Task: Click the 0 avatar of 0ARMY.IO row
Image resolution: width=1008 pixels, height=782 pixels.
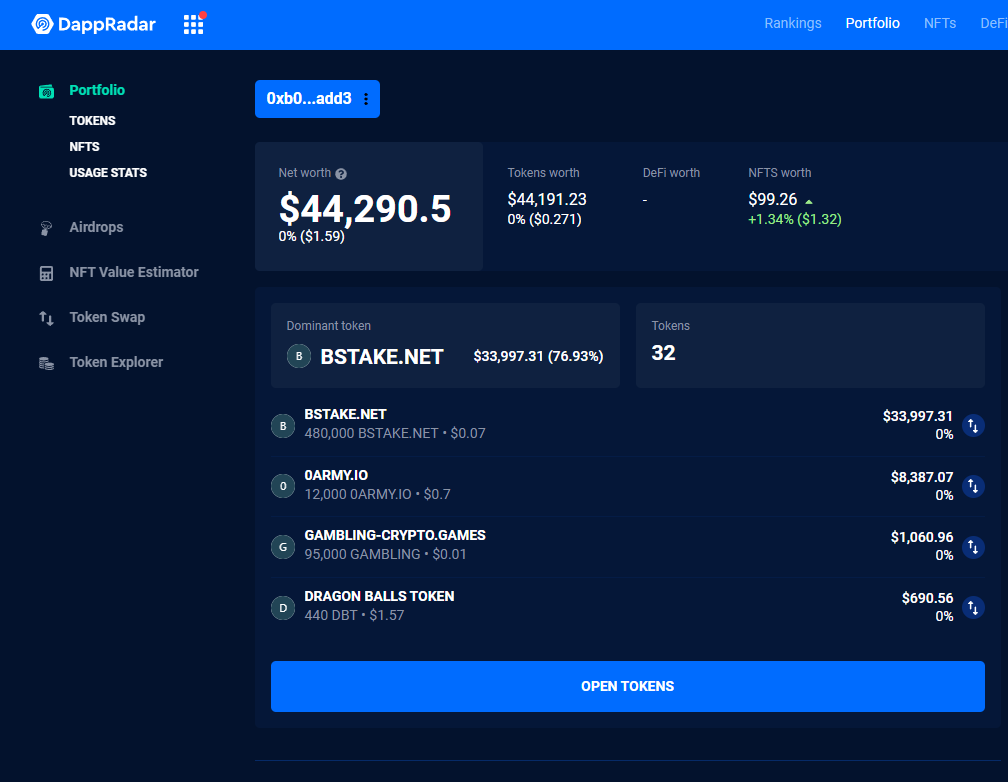Action: (283, 486)
